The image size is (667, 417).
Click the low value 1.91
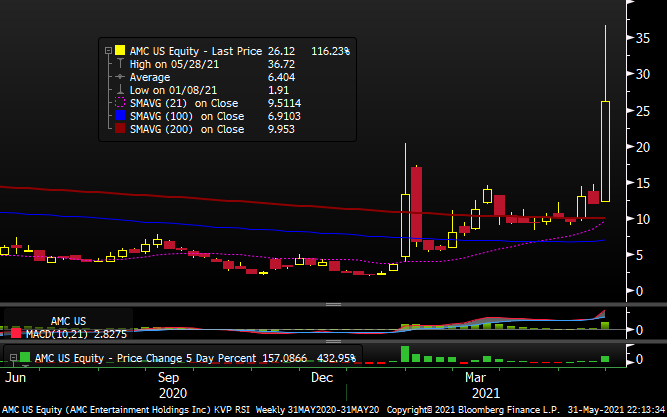[278, 90]
